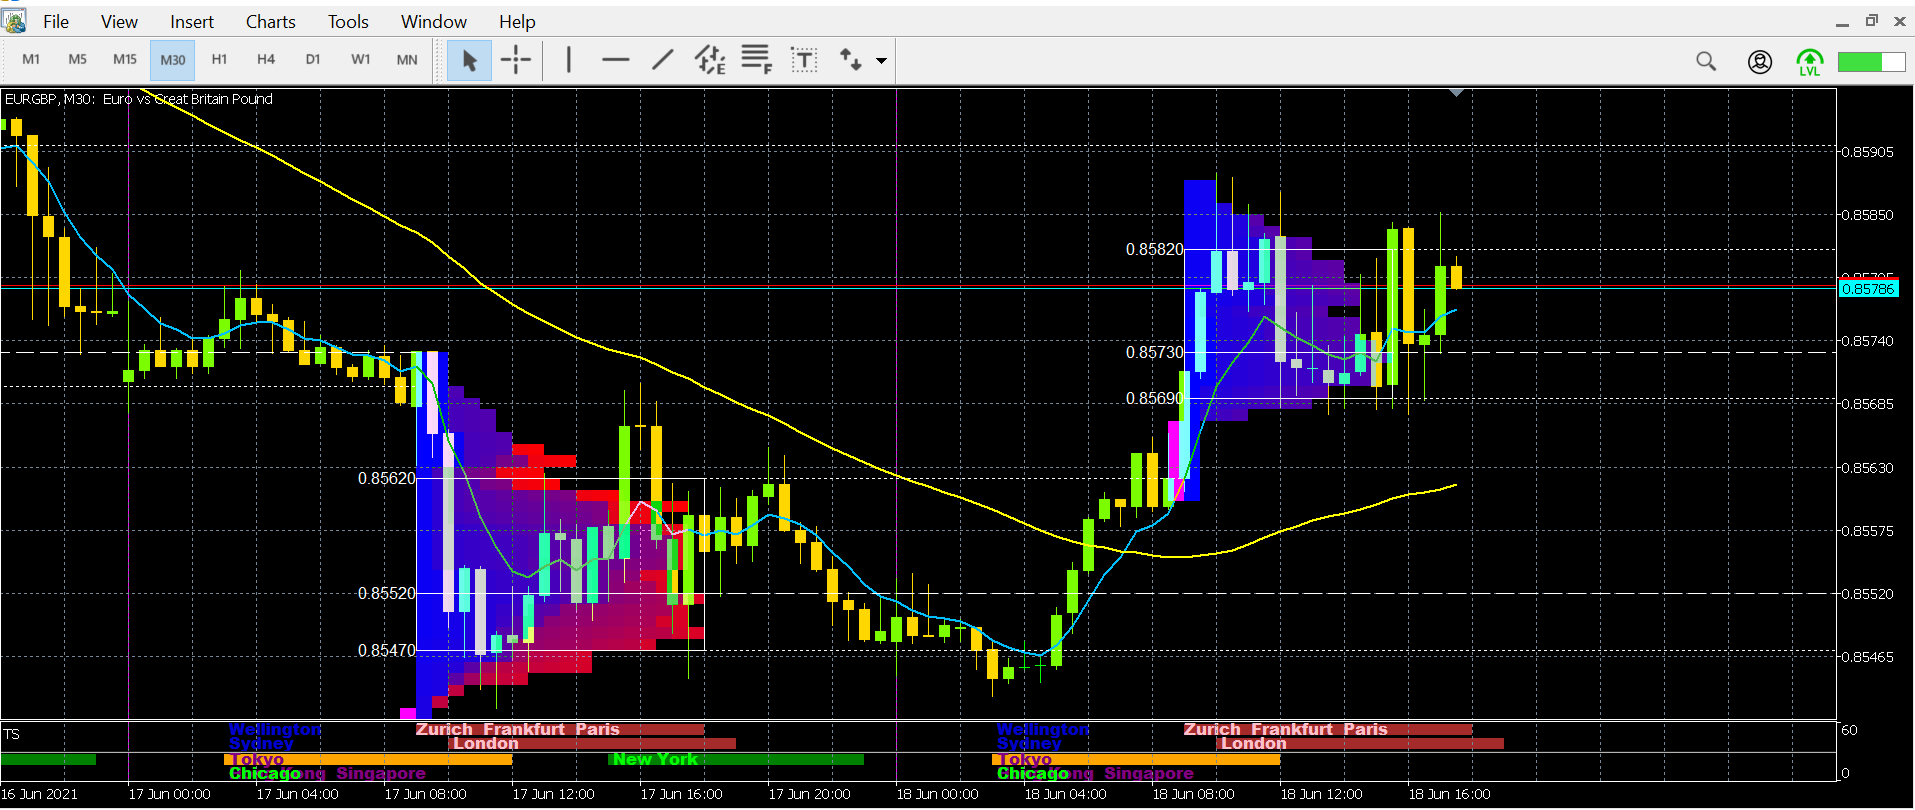The width and height of the screenshot is (1915, 810).
Task: Switch chart to H4 timeframe
Action: (266, 60)
